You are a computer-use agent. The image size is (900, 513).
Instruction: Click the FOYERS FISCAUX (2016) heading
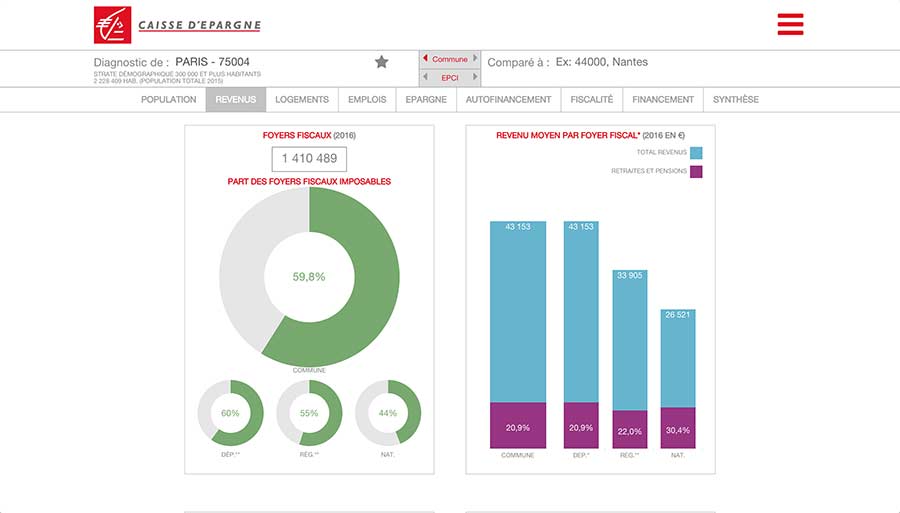point(309,135)
